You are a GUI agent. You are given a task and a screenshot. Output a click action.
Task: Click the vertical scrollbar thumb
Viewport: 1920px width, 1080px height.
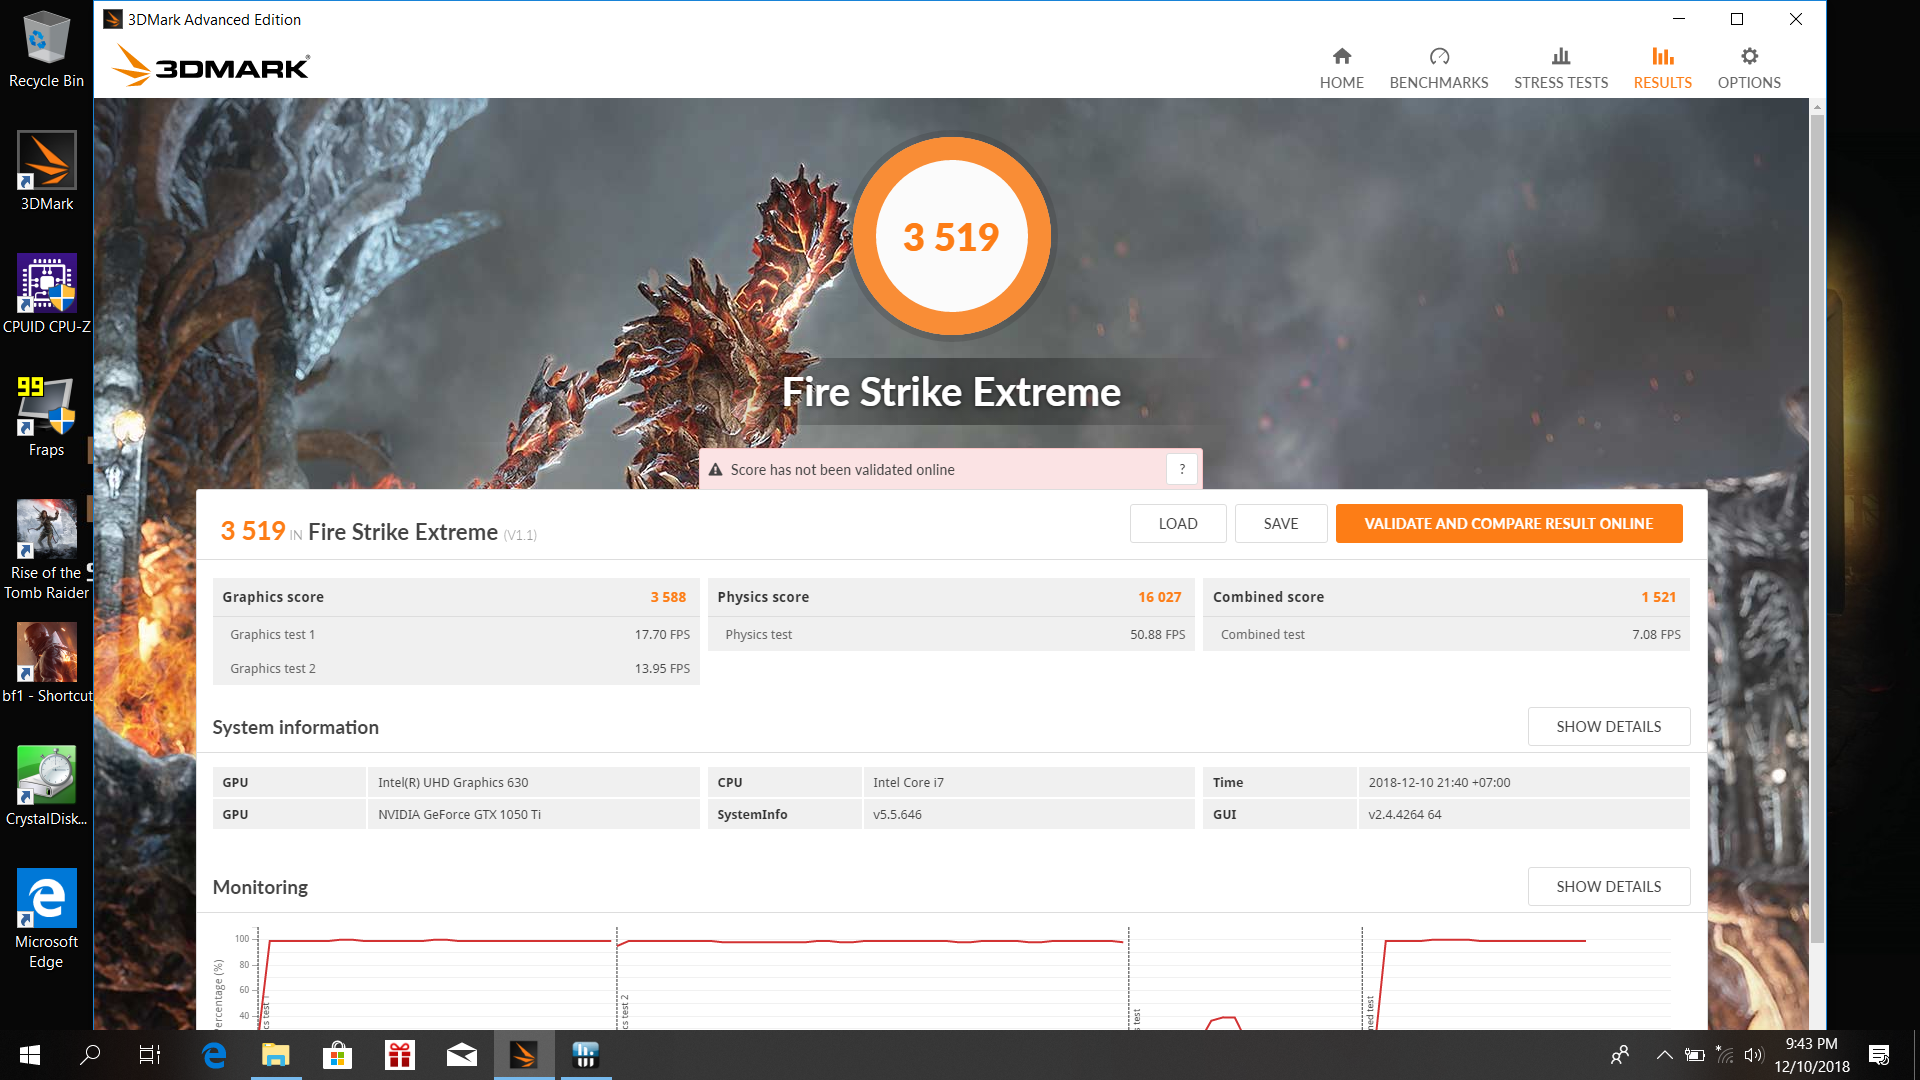(1817, 530)
